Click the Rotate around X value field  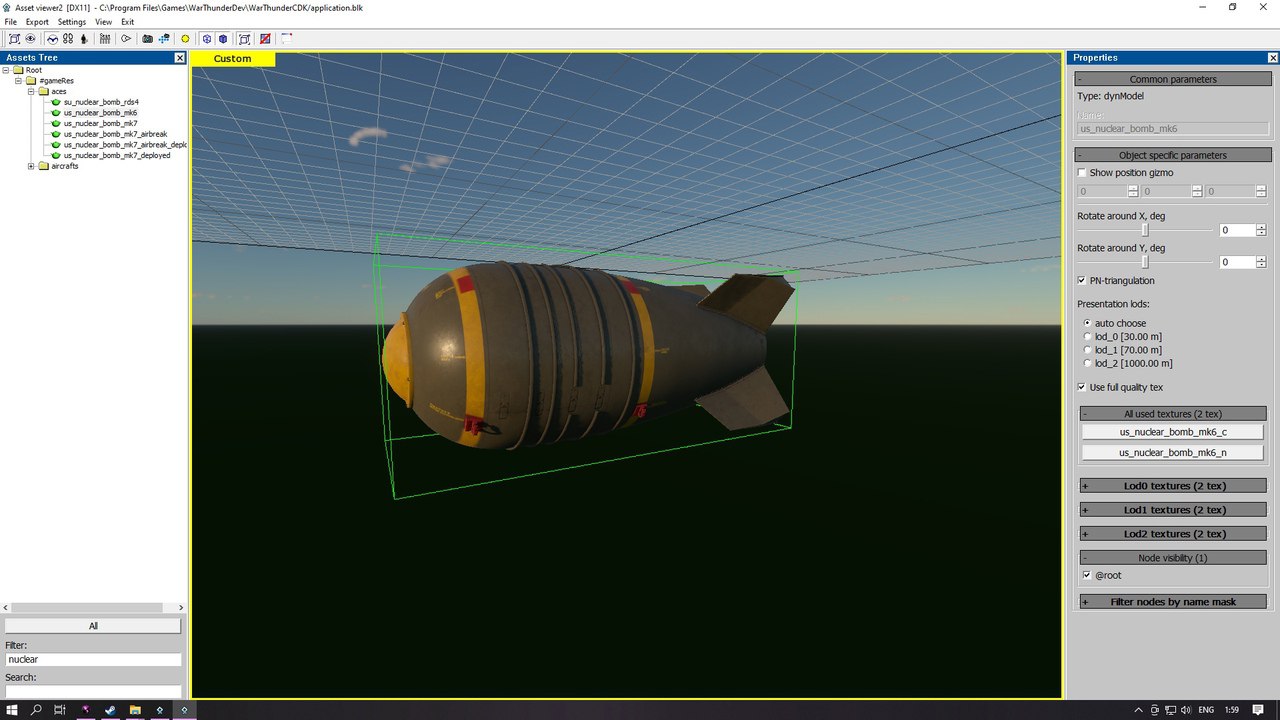tap(1238, 230)
